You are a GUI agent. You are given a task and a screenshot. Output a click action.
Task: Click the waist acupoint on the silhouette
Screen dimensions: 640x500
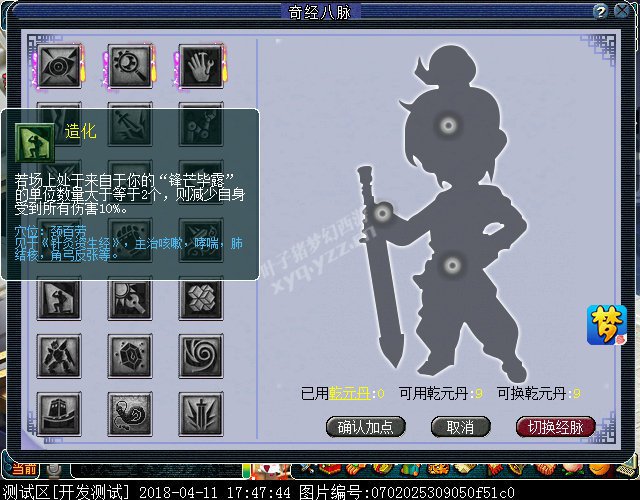pos(452,266)
